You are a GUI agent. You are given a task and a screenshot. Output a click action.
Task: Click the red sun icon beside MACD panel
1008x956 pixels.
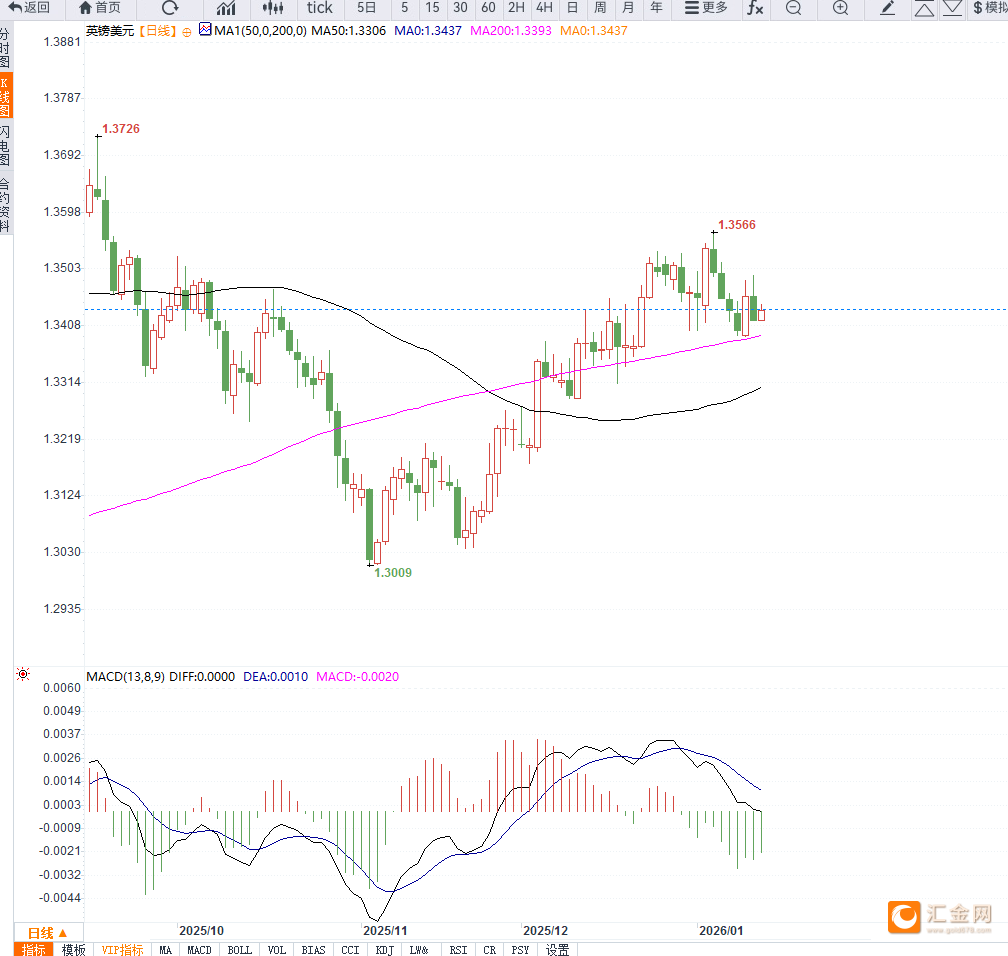(x=23, y=674)
